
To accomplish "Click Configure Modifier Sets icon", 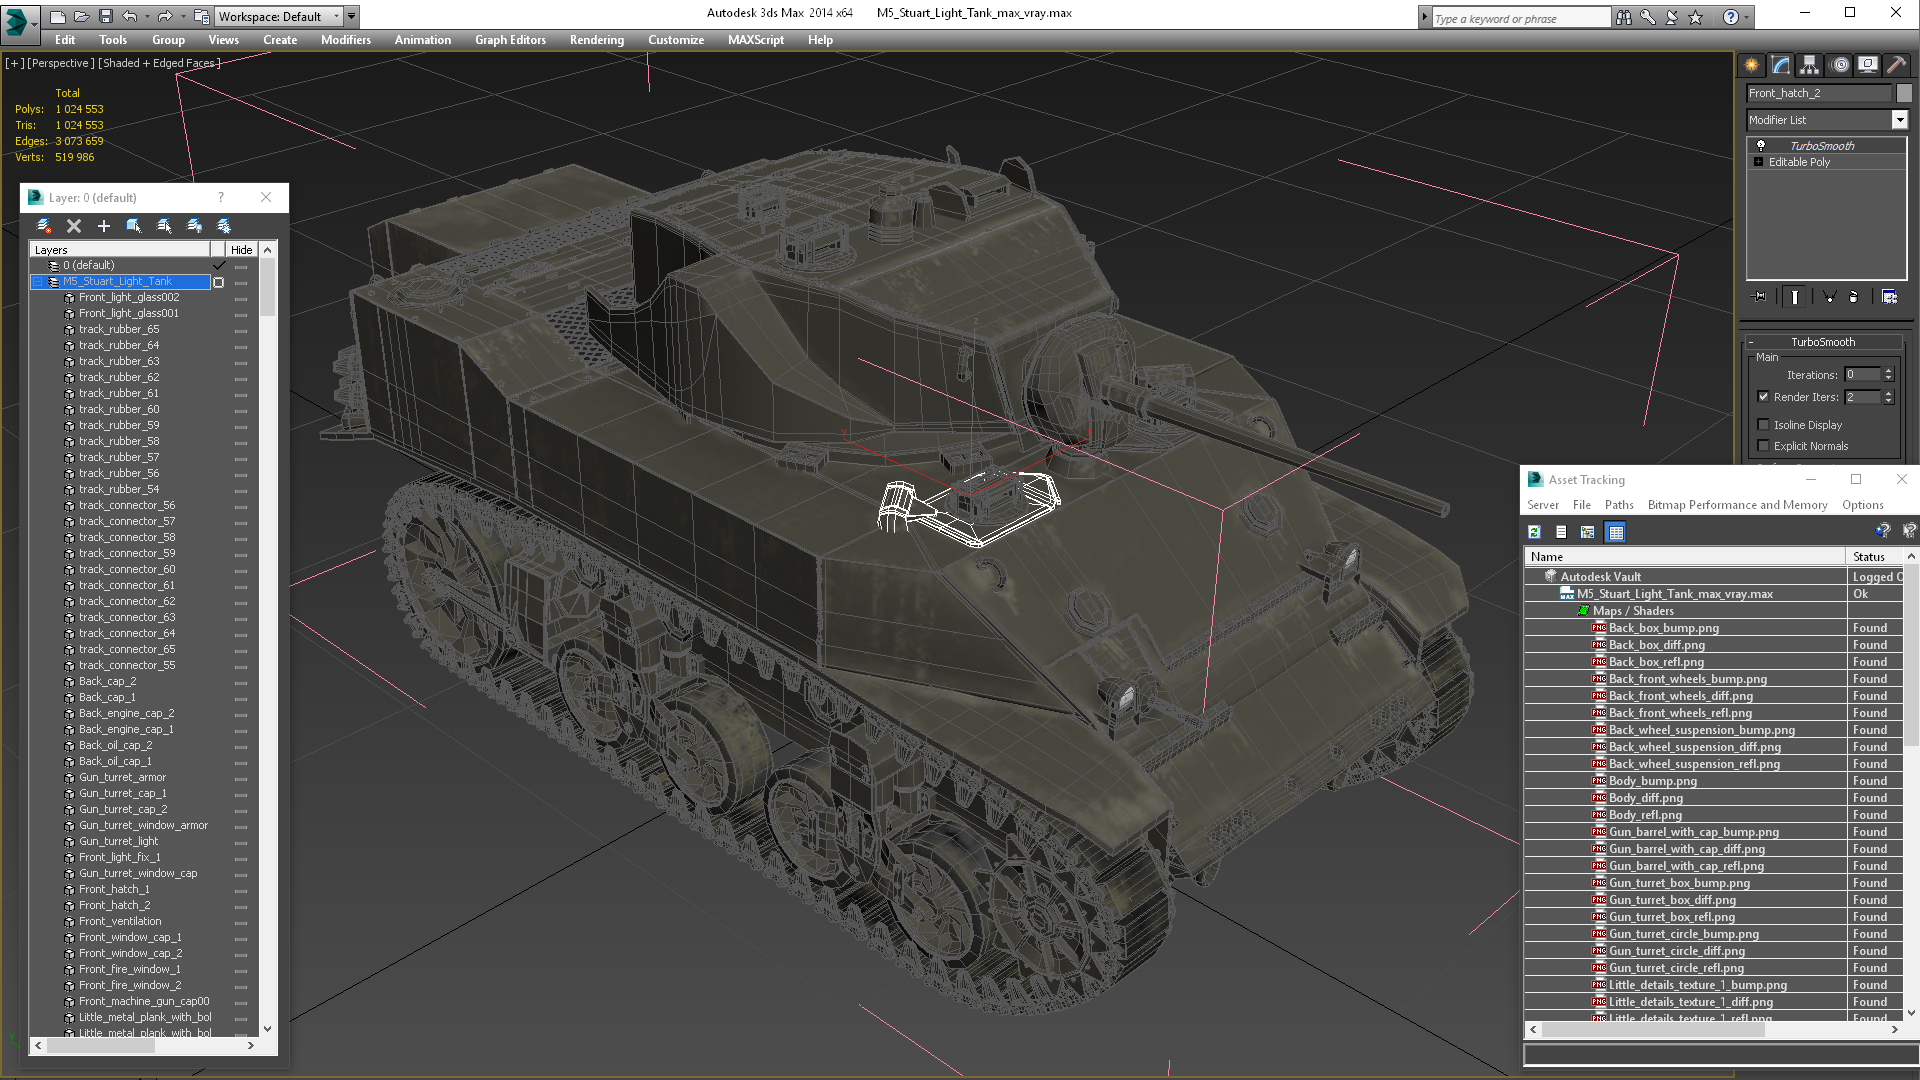I will [1889, 297].
